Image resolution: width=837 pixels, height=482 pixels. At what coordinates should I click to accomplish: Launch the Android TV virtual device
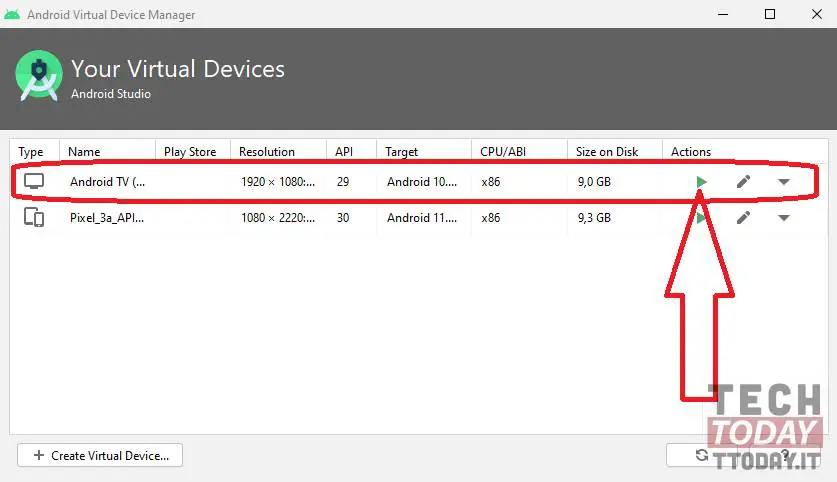pos(701,182)
